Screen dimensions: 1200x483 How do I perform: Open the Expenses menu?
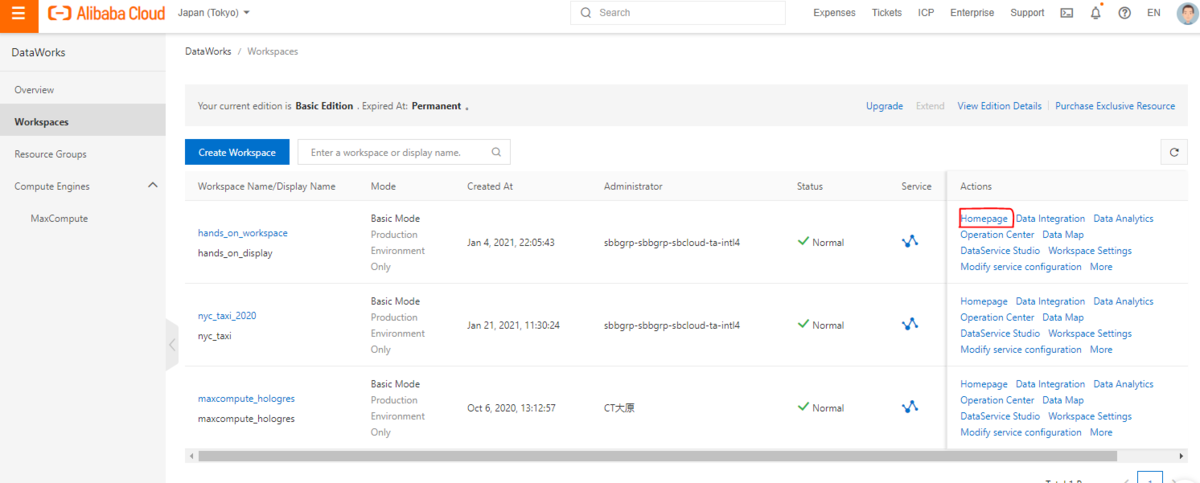tap(834, 13)
